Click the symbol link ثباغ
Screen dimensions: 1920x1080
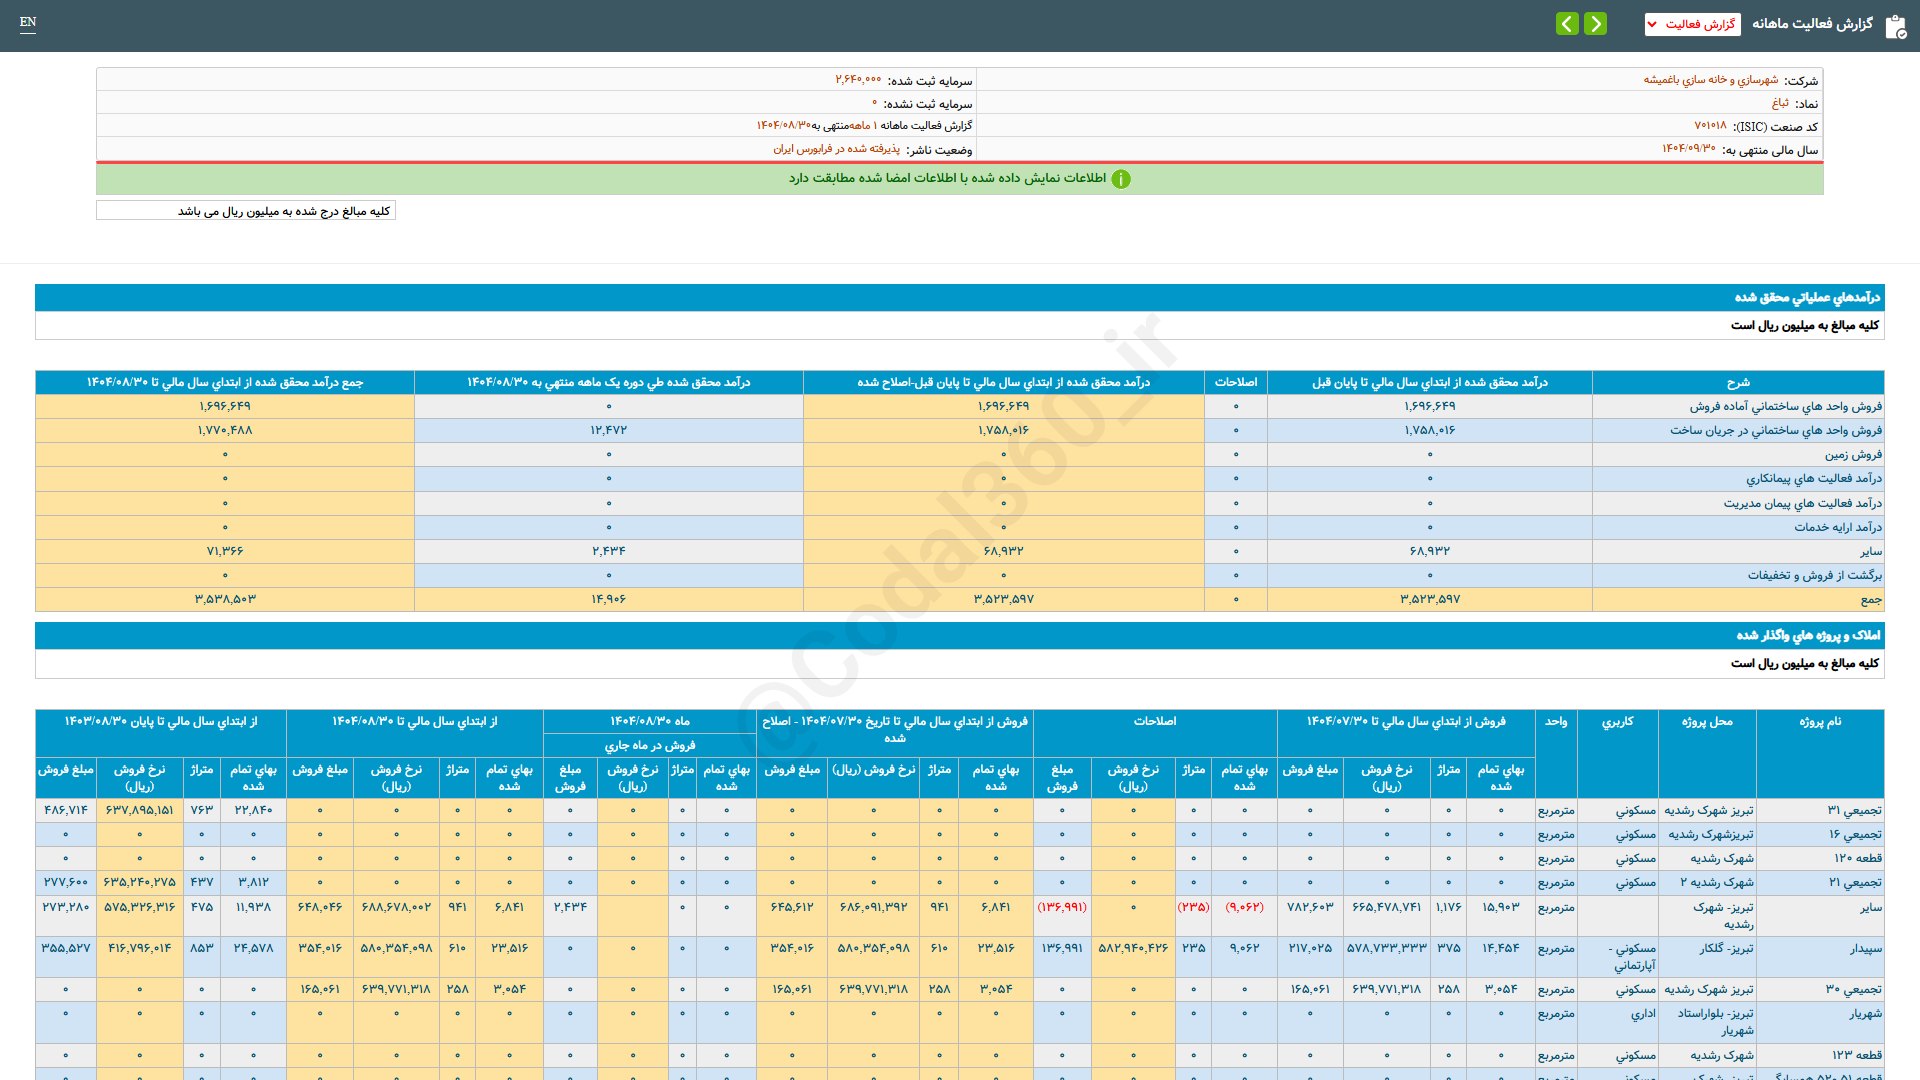click(x=1780, y=103)
